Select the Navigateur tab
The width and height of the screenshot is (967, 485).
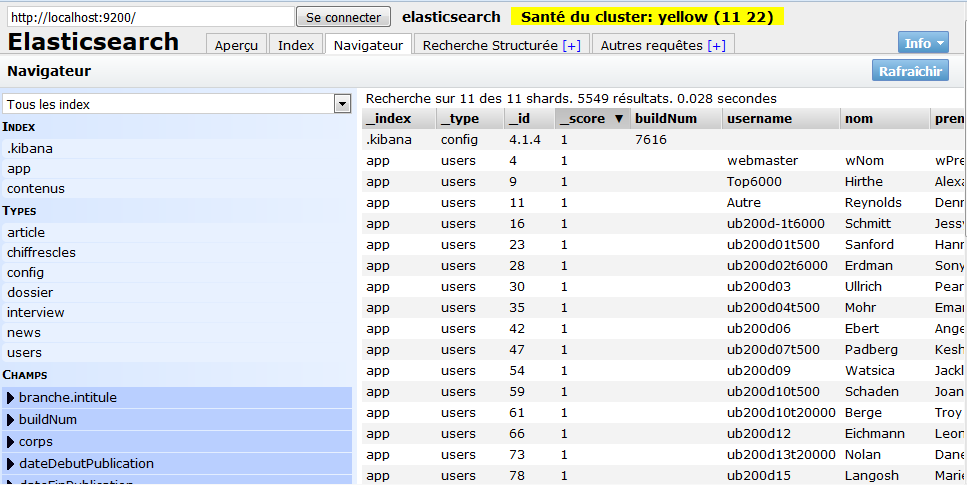pos(368,46)
